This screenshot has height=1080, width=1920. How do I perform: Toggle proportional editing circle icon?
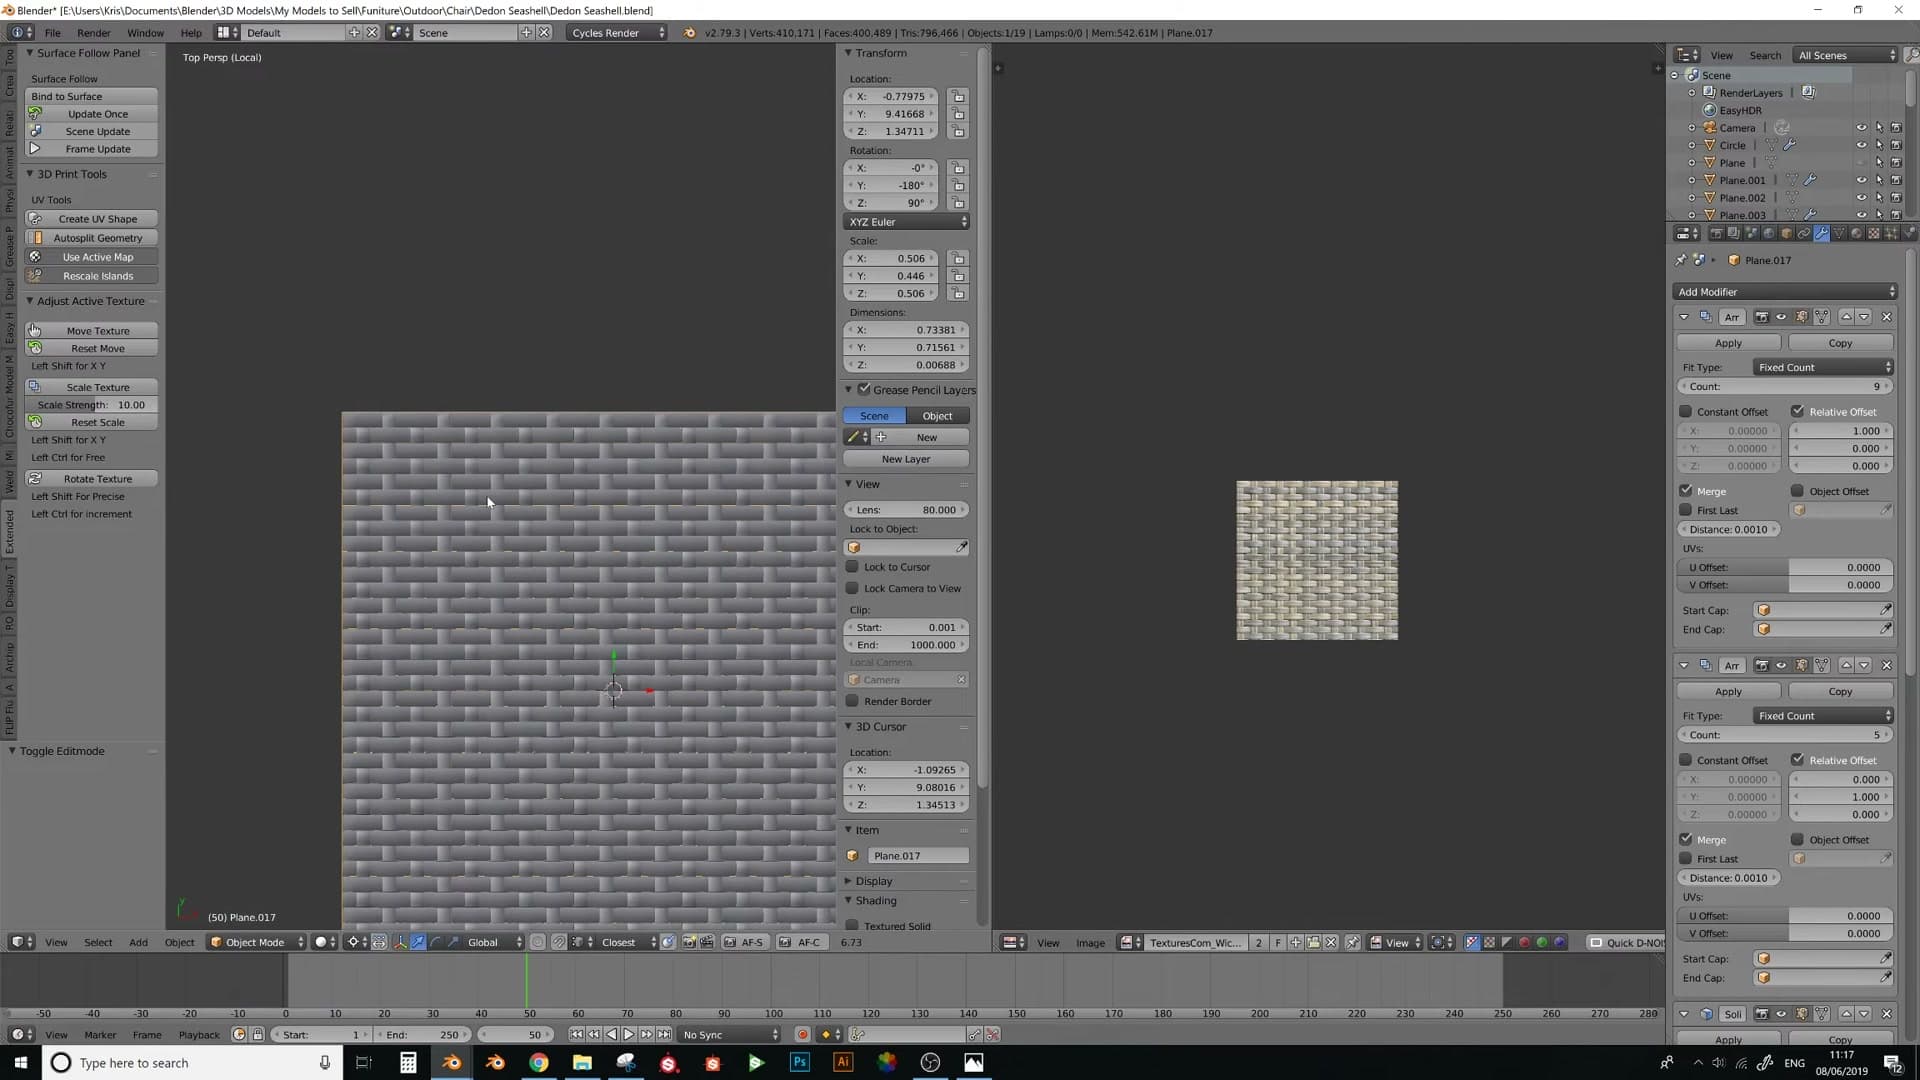538,942
